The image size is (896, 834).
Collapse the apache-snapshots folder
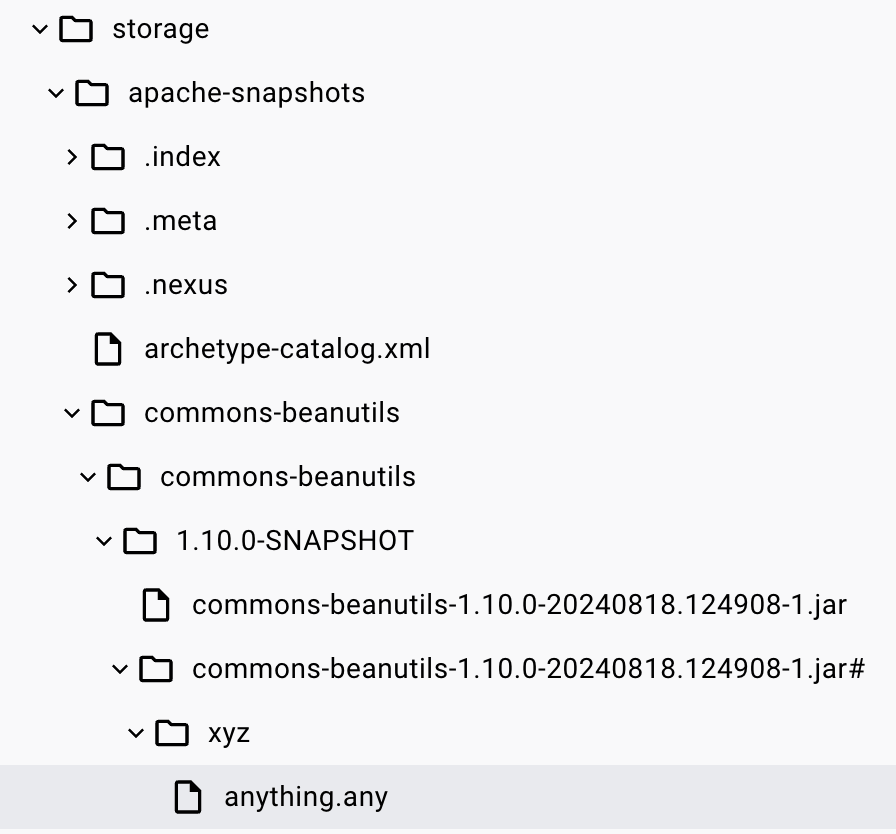coord(56,92)
